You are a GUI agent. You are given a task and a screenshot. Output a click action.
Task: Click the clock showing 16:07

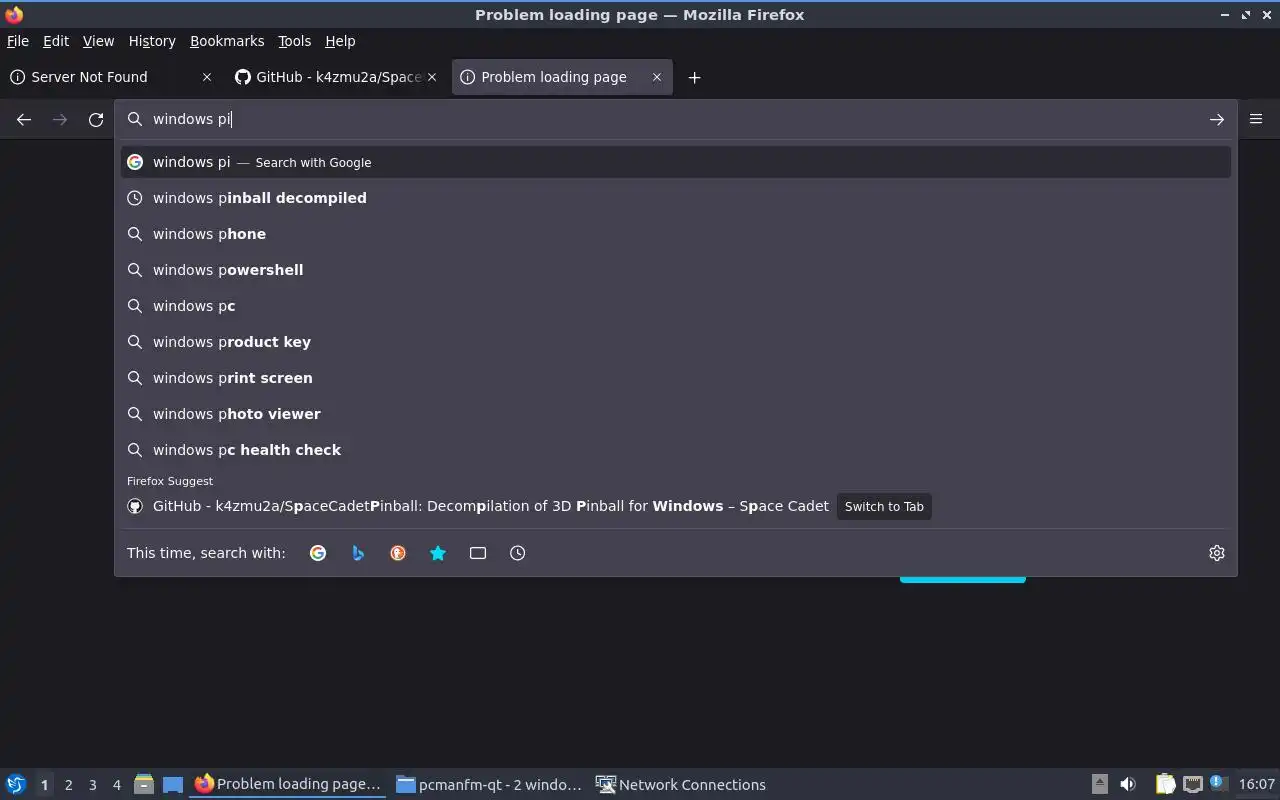click(x=1257, y=784)
